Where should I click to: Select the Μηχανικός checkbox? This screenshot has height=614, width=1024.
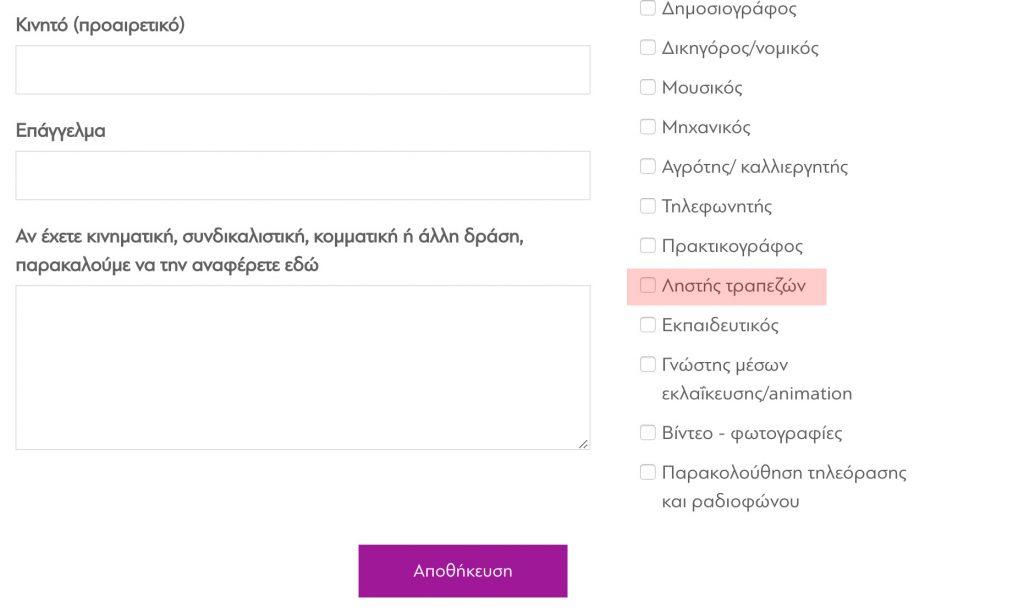(647, 127)
